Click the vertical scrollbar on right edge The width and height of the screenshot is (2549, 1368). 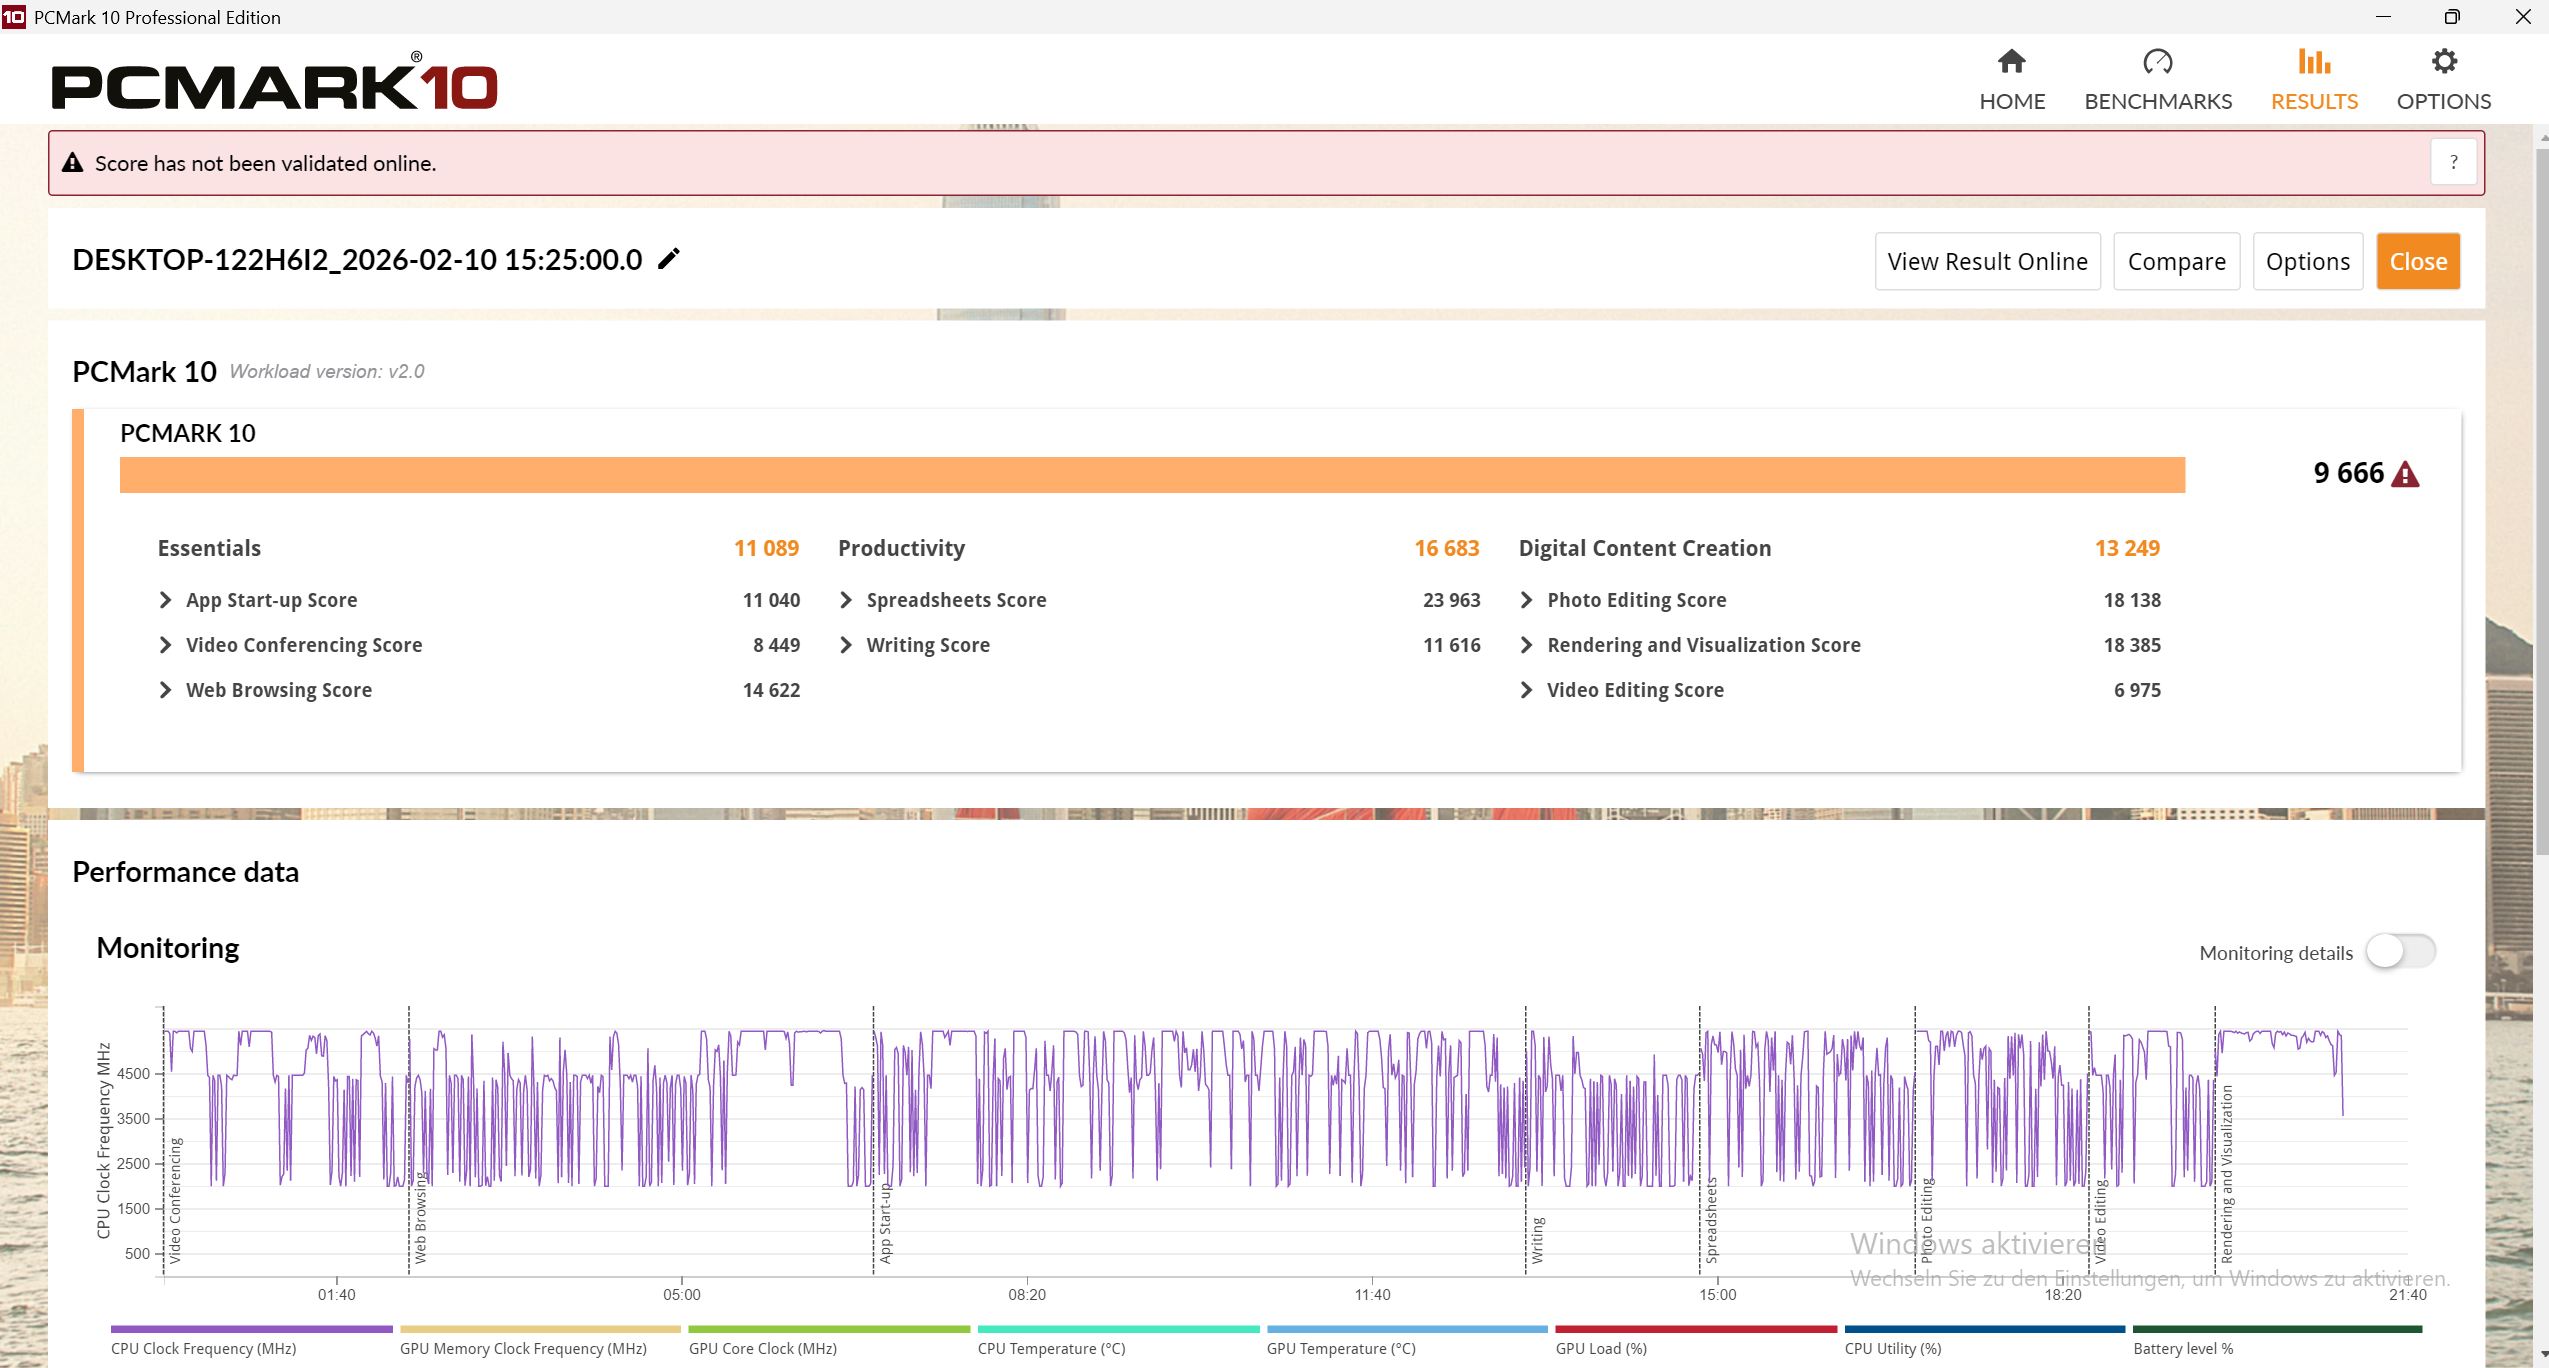tap(2541, 500)
